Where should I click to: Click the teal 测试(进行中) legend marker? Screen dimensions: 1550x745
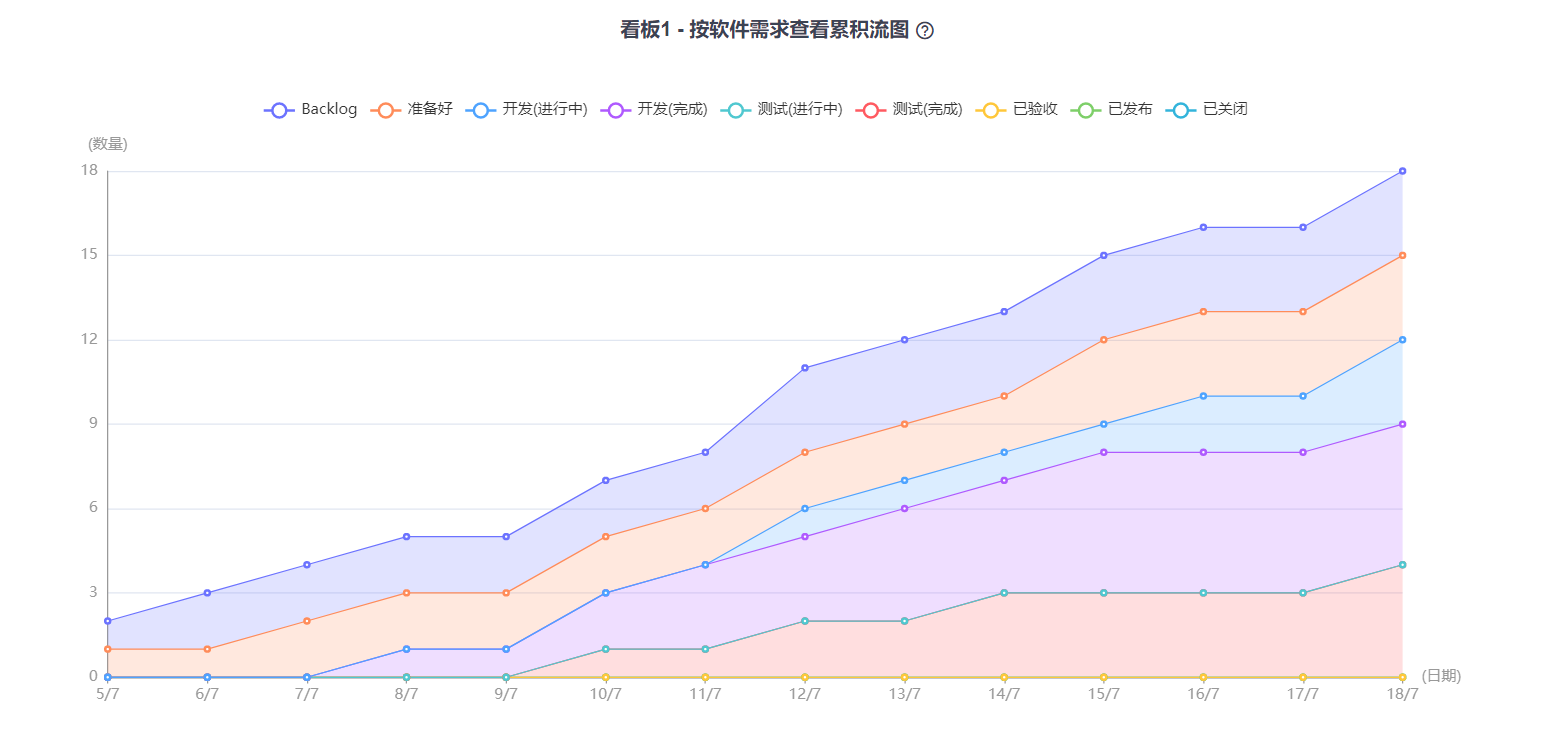pyautogui.click(x=735, y=110)
